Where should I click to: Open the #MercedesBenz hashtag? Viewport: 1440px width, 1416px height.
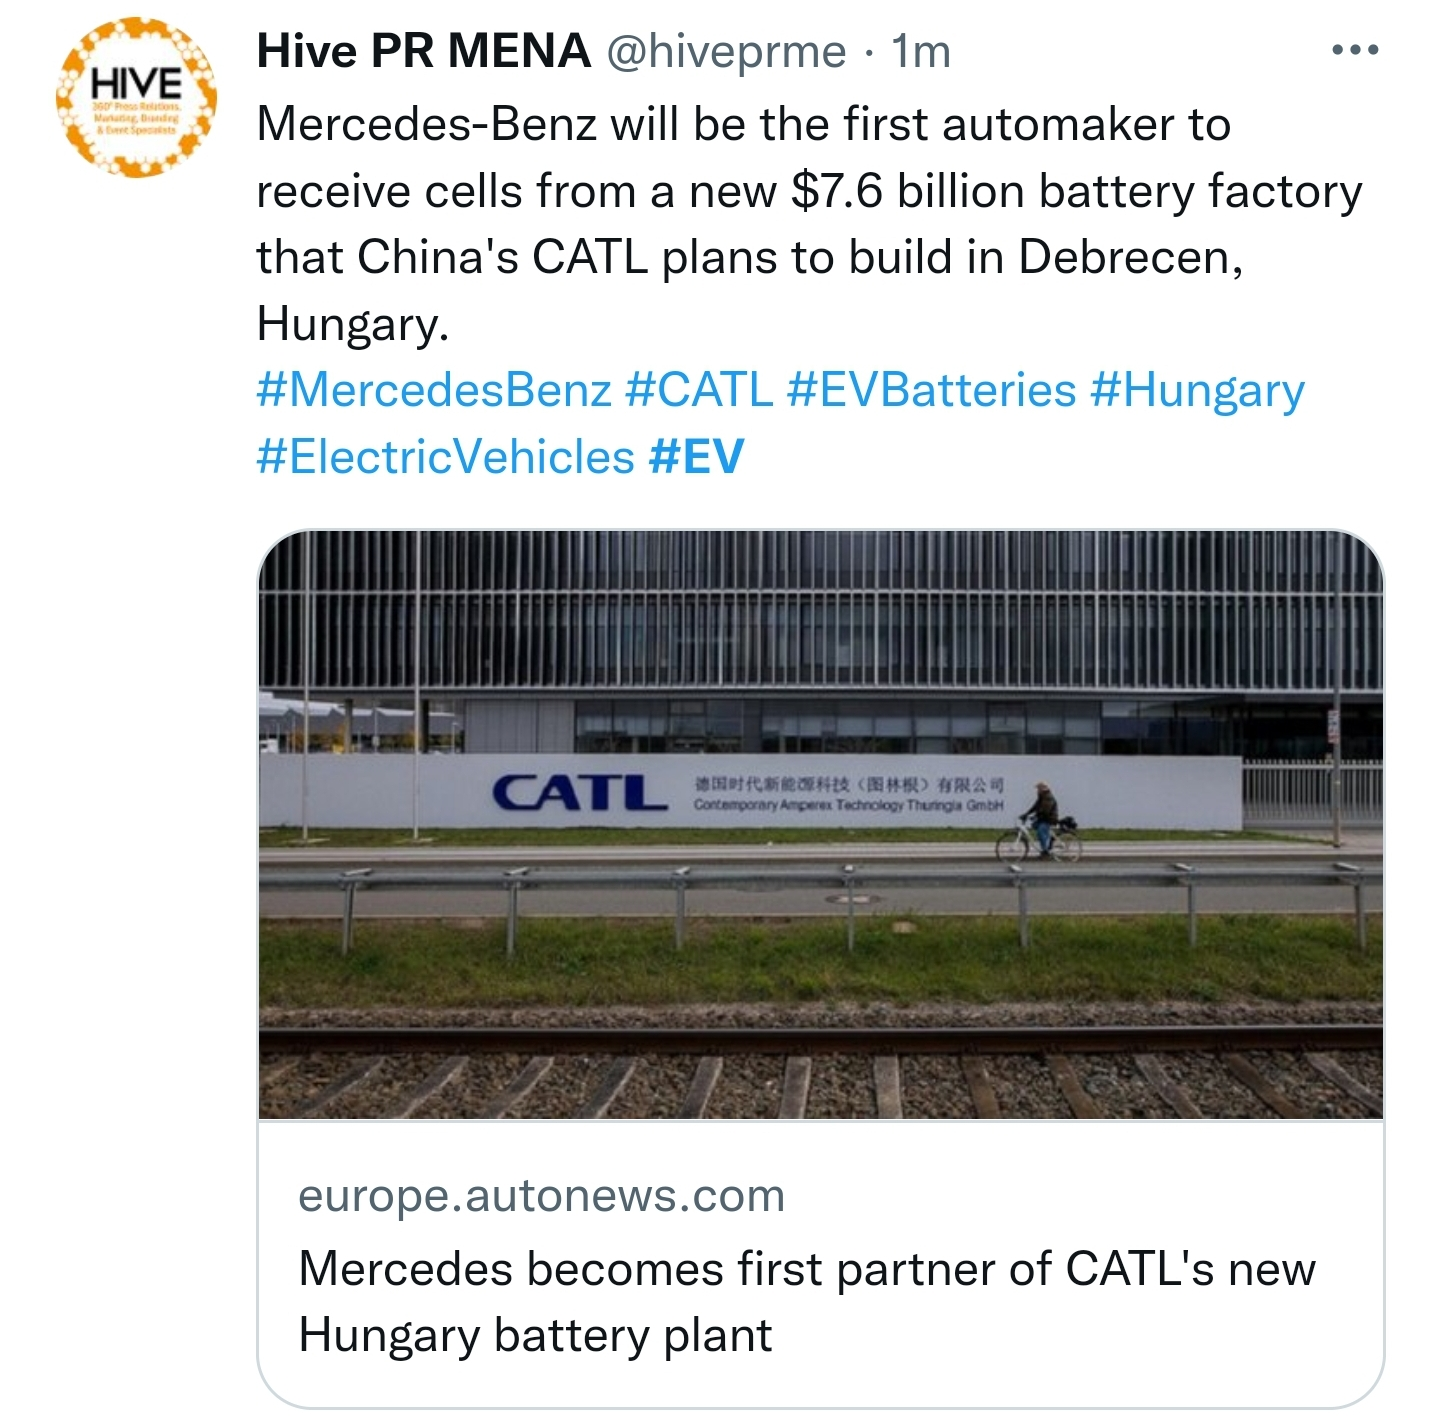[434, 390]
